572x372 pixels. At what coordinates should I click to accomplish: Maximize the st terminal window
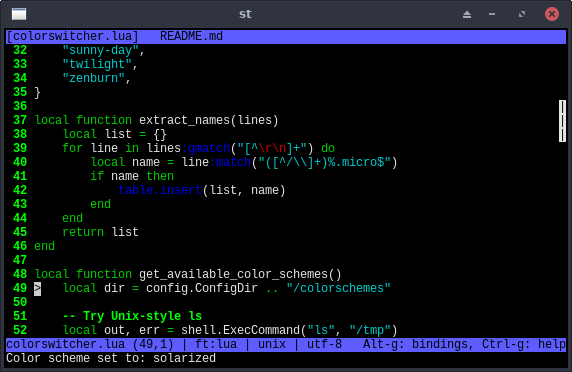tap(522, 14)
